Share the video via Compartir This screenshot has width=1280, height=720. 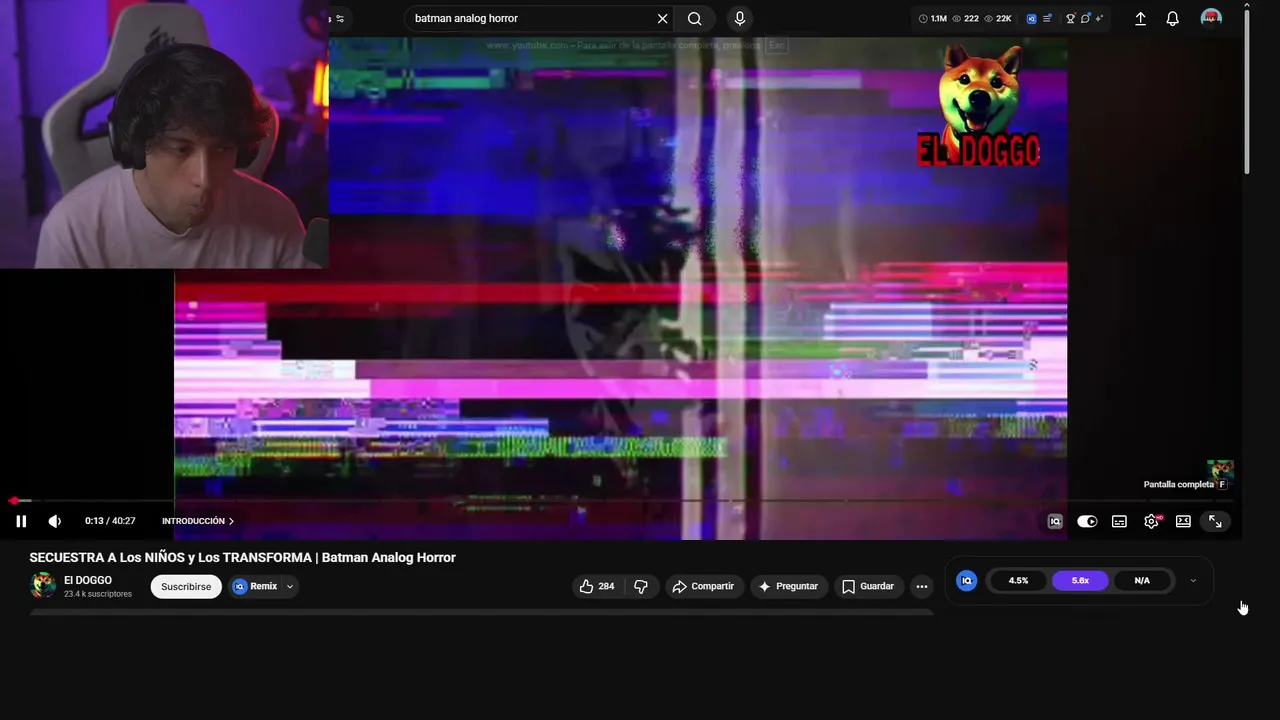(703, 586)
